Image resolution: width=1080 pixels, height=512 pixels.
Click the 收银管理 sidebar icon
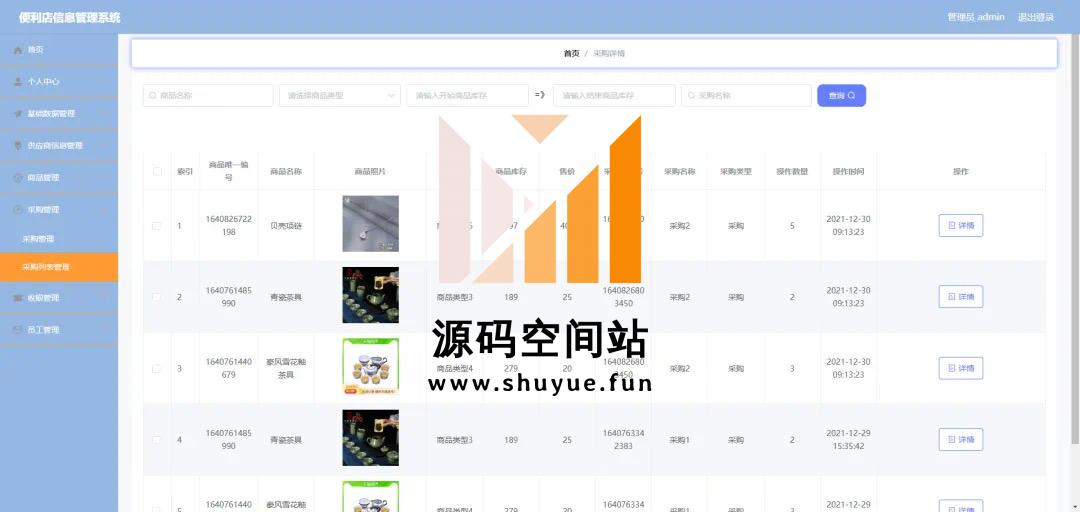(x=19, y=298)
